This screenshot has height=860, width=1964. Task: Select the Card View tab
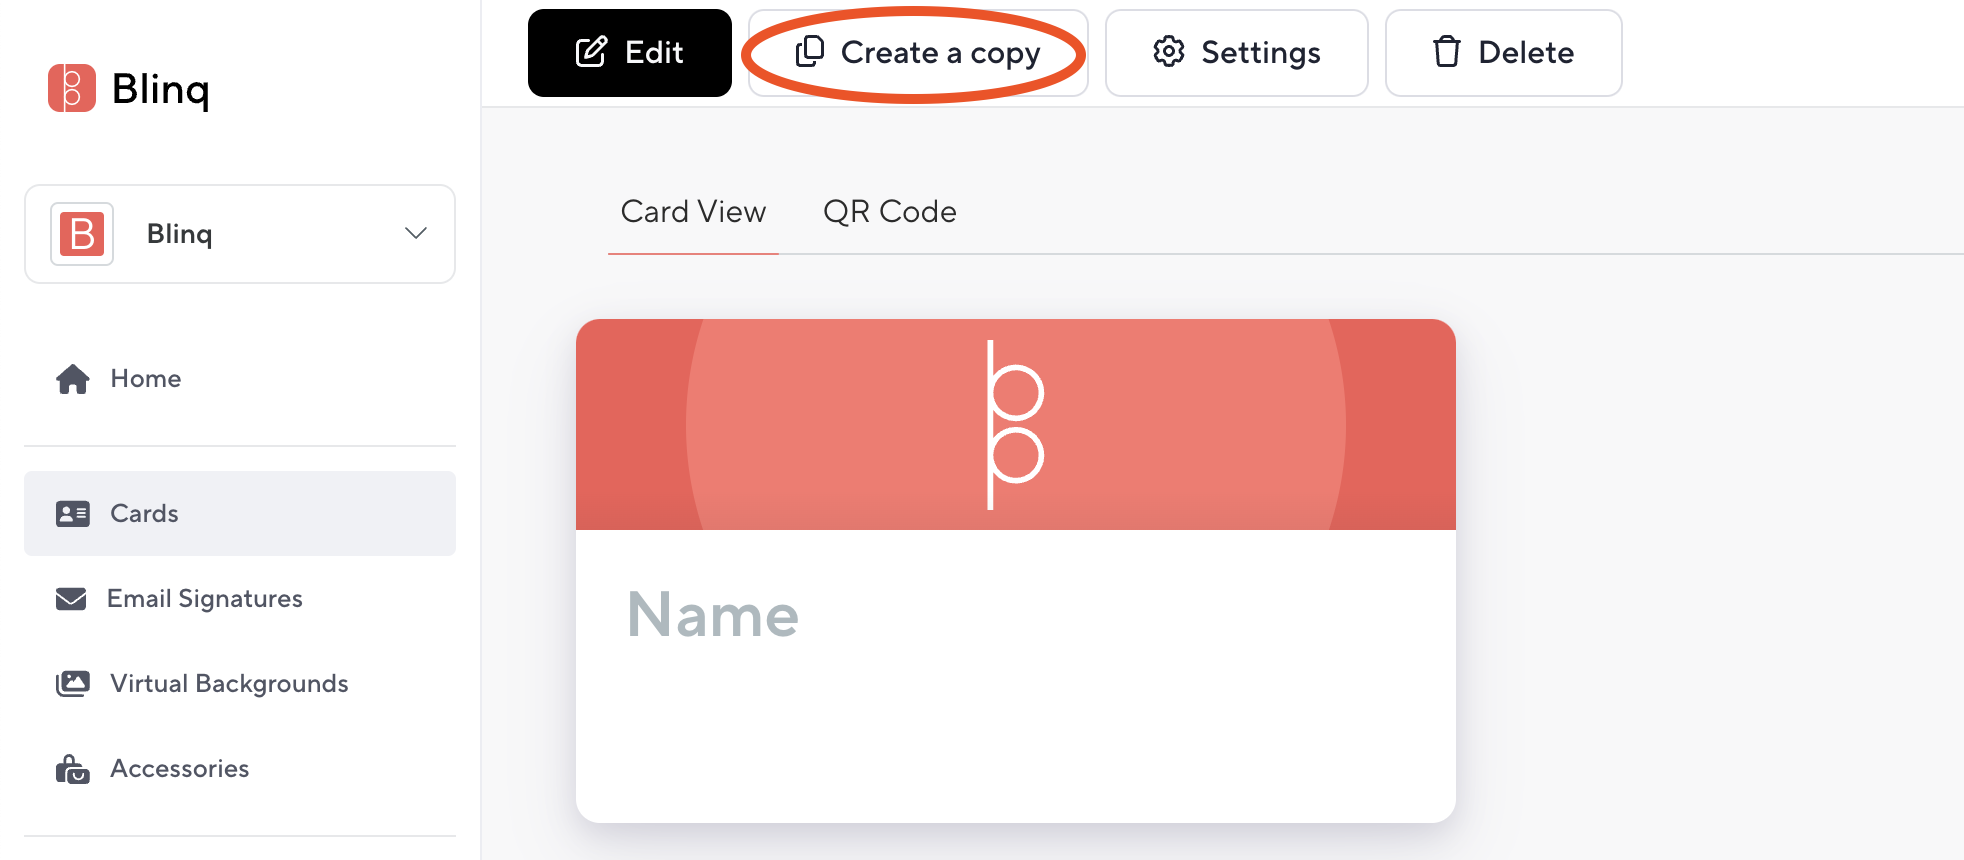pyautogui.click(x=693, y=212)
